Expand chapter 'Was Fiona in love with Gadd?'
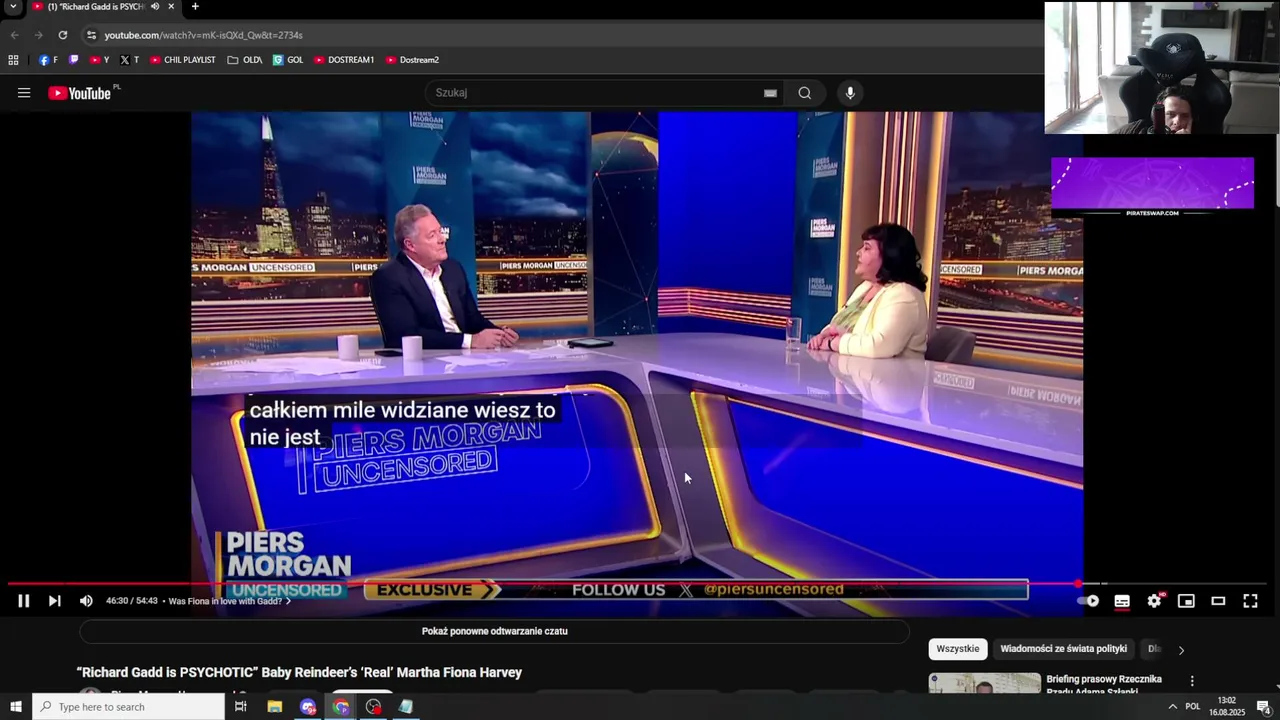Image resolution: width=1280 pixels, height=720 pixels. 230,601
